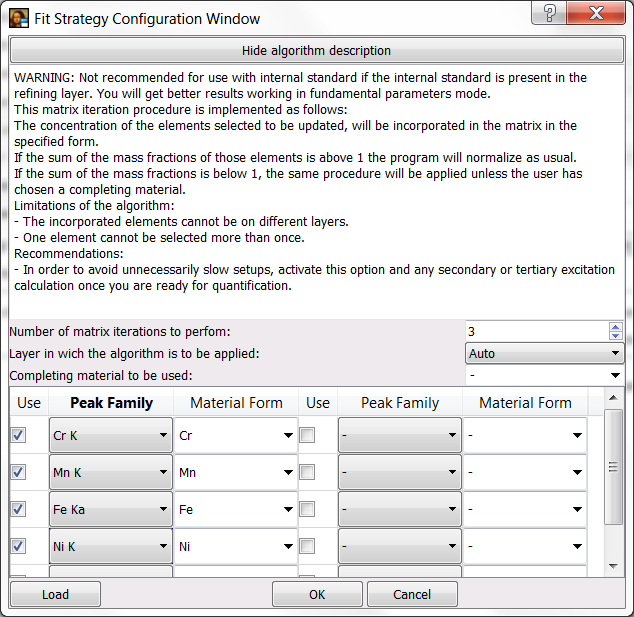This screenshot has height=617, width=634.
Task: Increase number of matrix iterations with up arrow
Action: (615, 326)
